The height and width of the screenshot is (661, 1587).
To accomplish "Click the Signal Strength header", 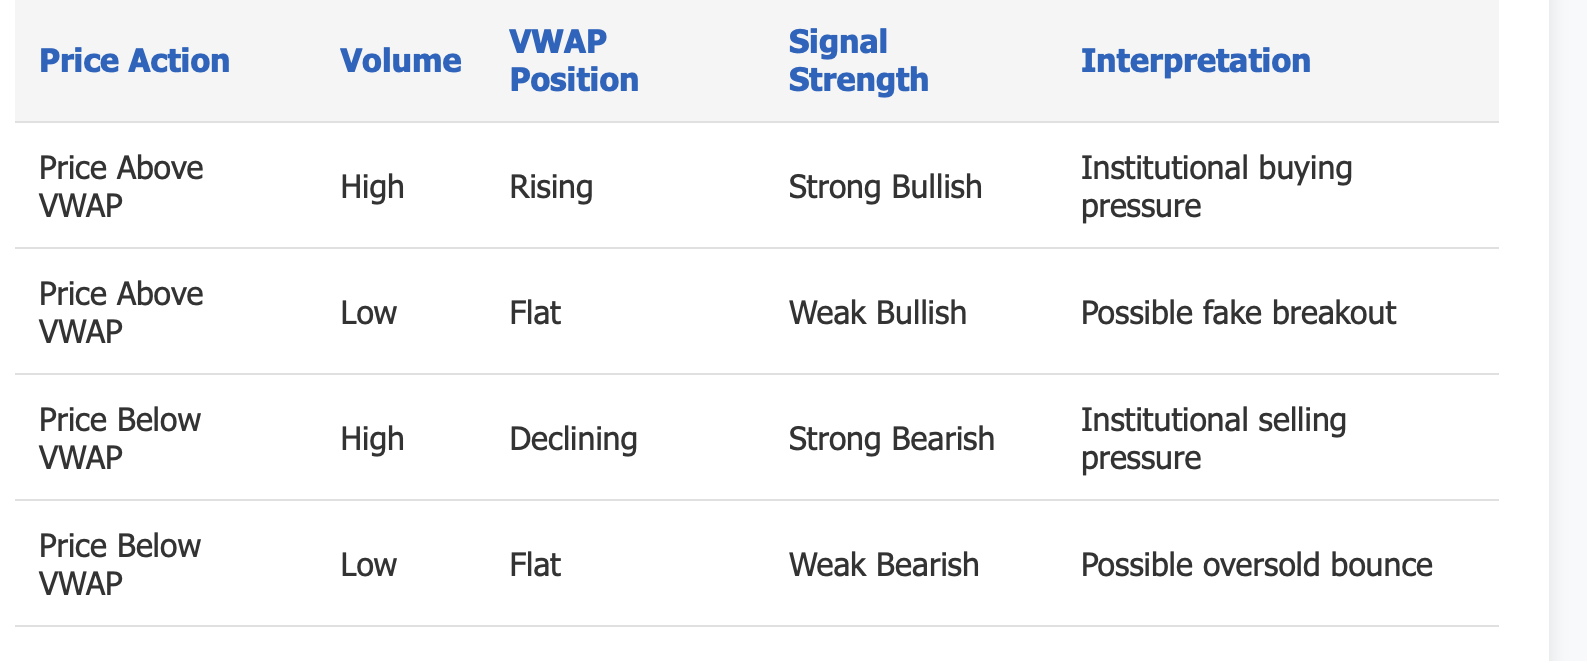I will tap(858, 61).
